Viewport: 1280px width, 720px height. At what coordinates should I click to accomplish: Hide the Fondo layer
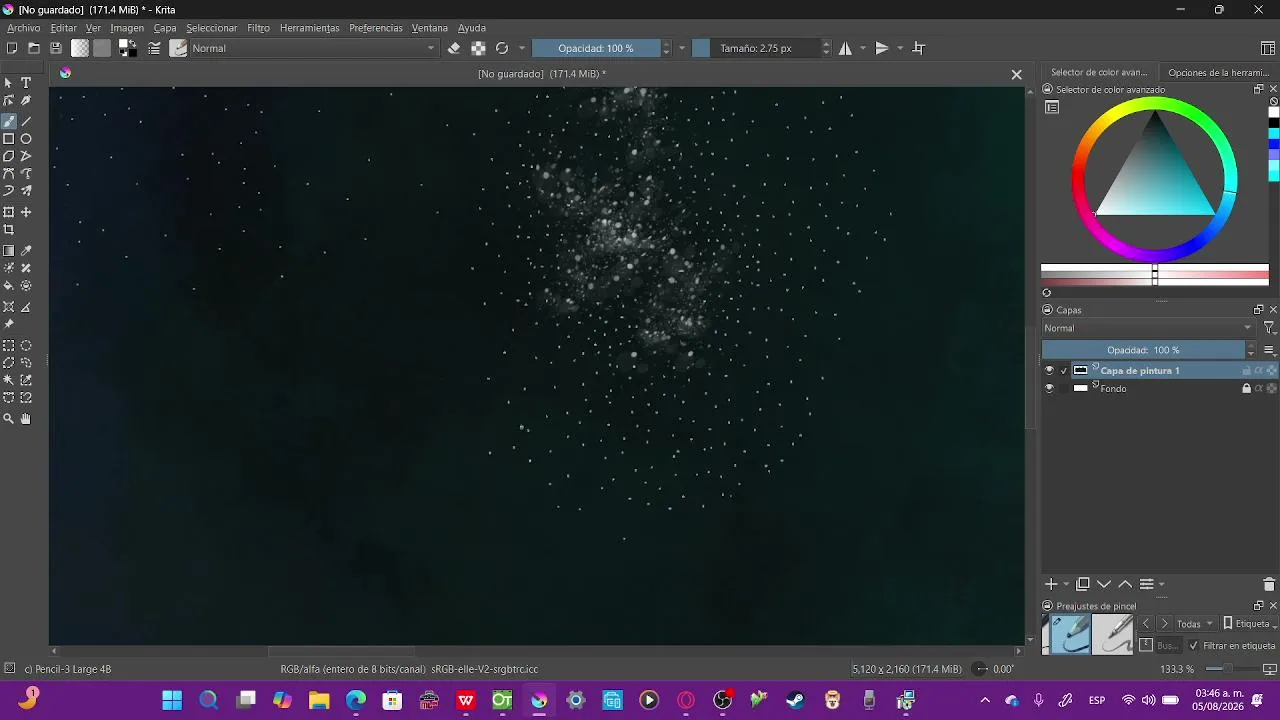1049,389
